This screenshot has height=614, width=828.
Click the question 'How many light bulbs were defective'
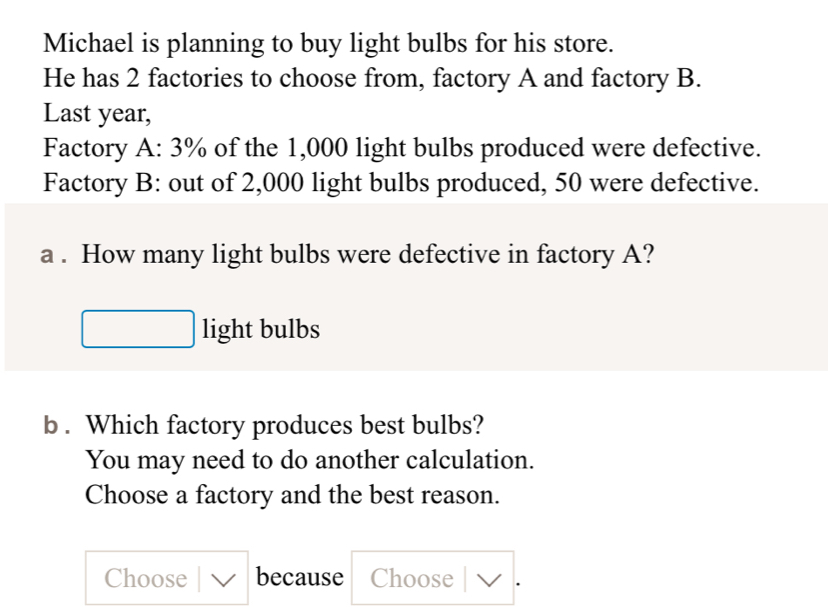pos(368,255)
